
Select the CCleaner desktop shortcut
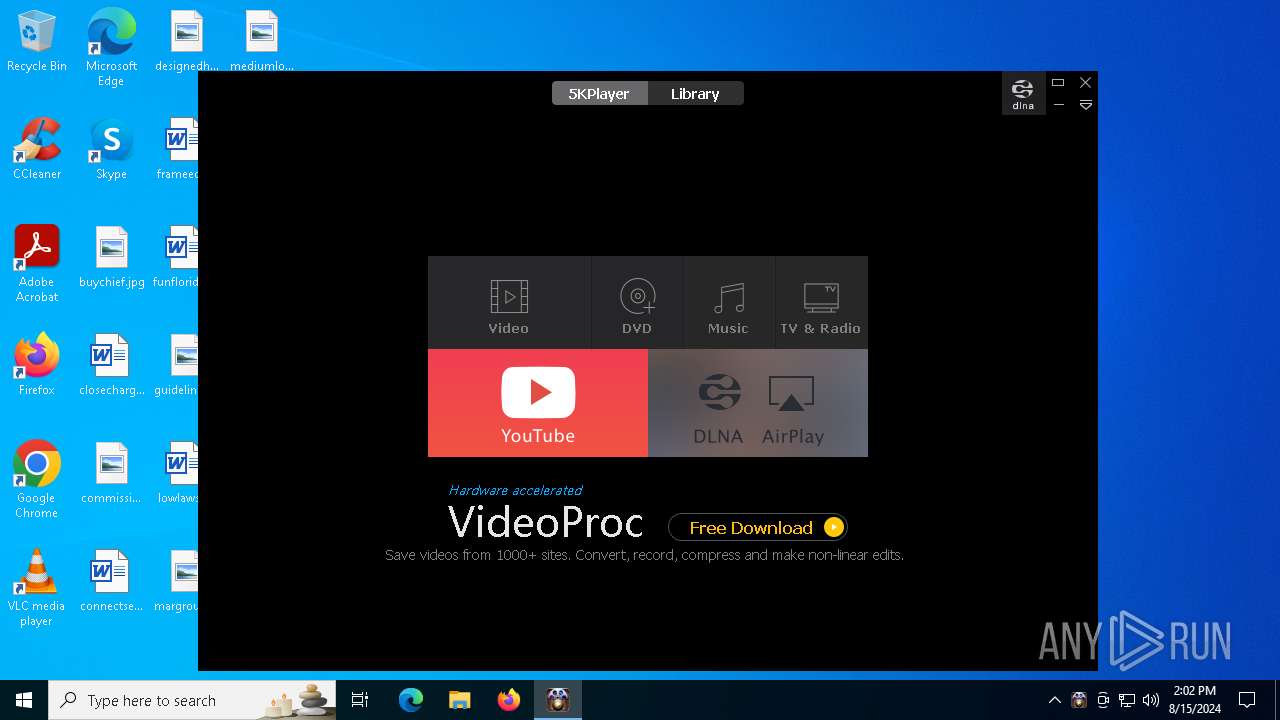[x=37, y=149]
